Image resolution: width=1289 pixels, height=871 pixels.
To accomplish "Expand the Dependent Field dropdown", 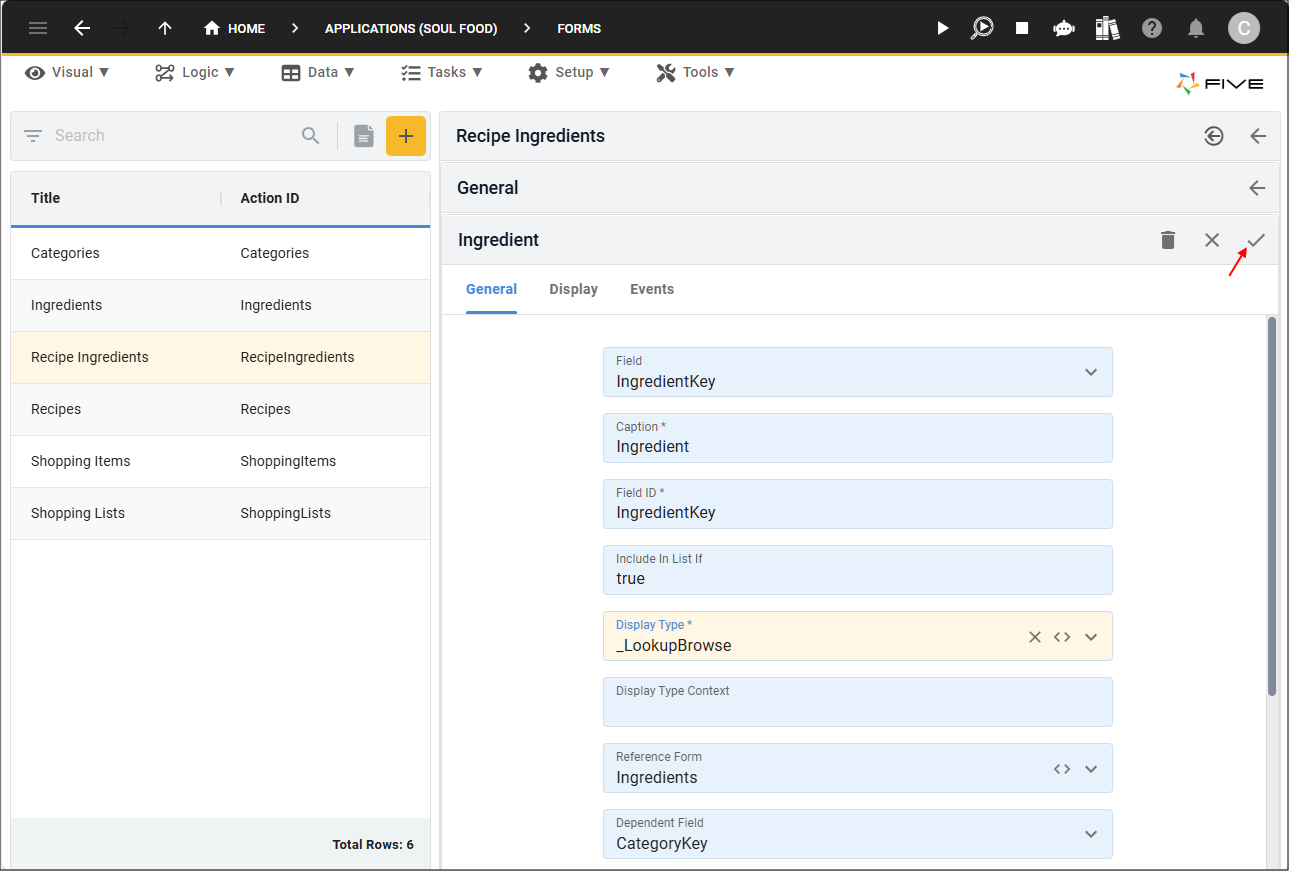I will click(x=1090, y=834).
